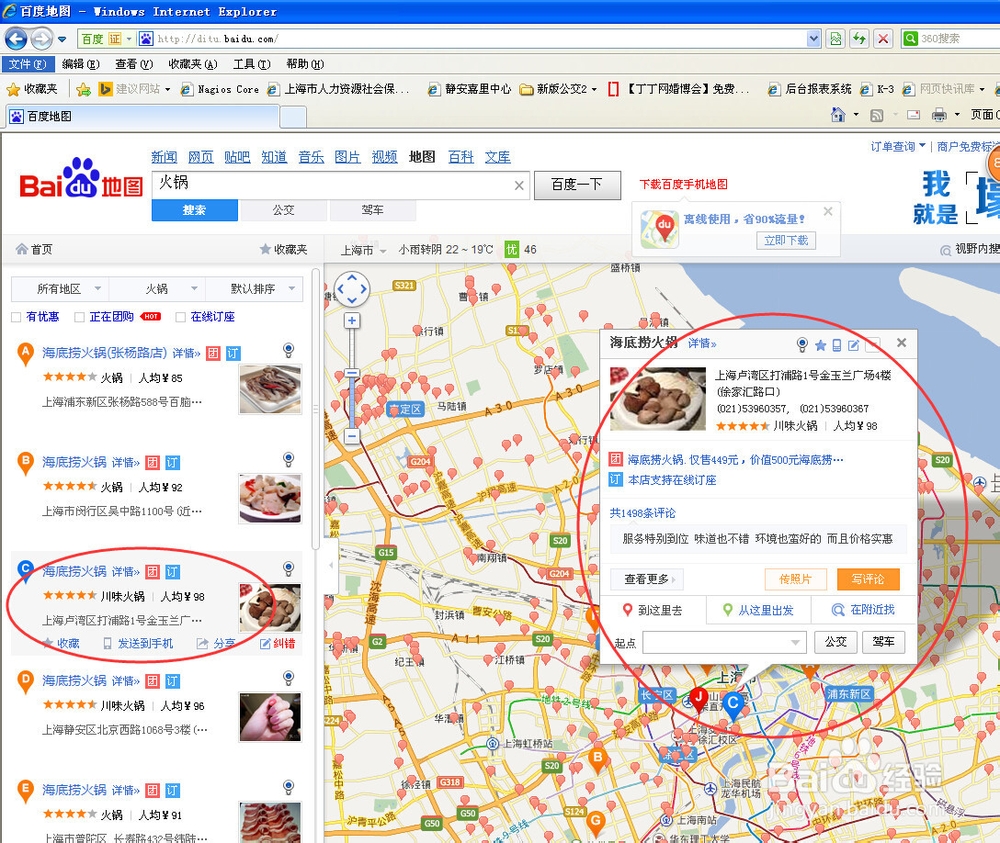Open the 起点 start point dropdown
The width and height of the screenshot is (1000, 843).
click(x=795, y=642)
